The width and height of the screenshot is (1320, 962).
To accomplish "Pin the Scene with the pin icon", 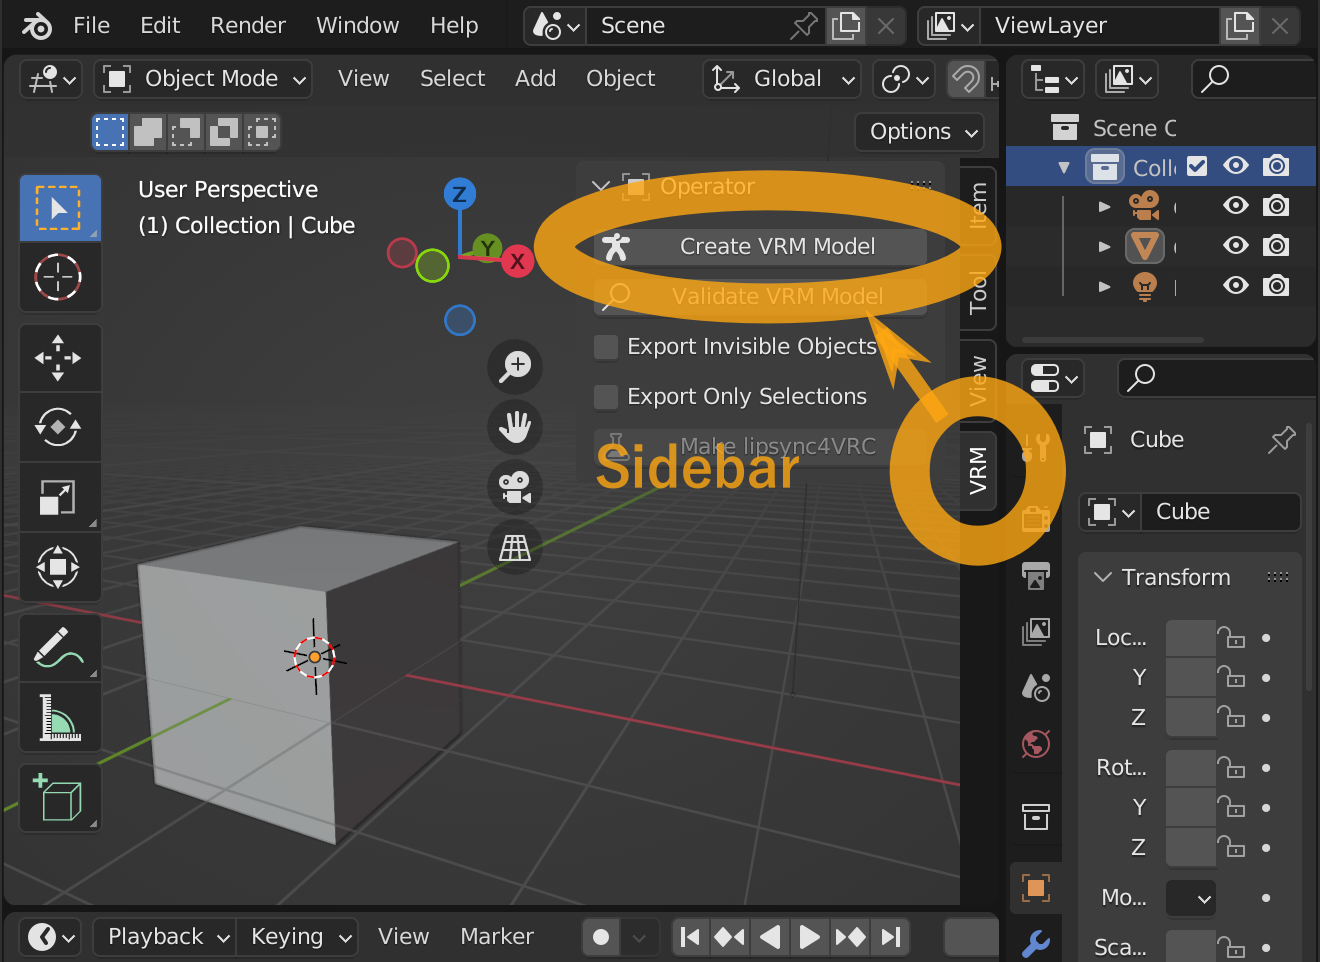I will click(x=803, y=26).
